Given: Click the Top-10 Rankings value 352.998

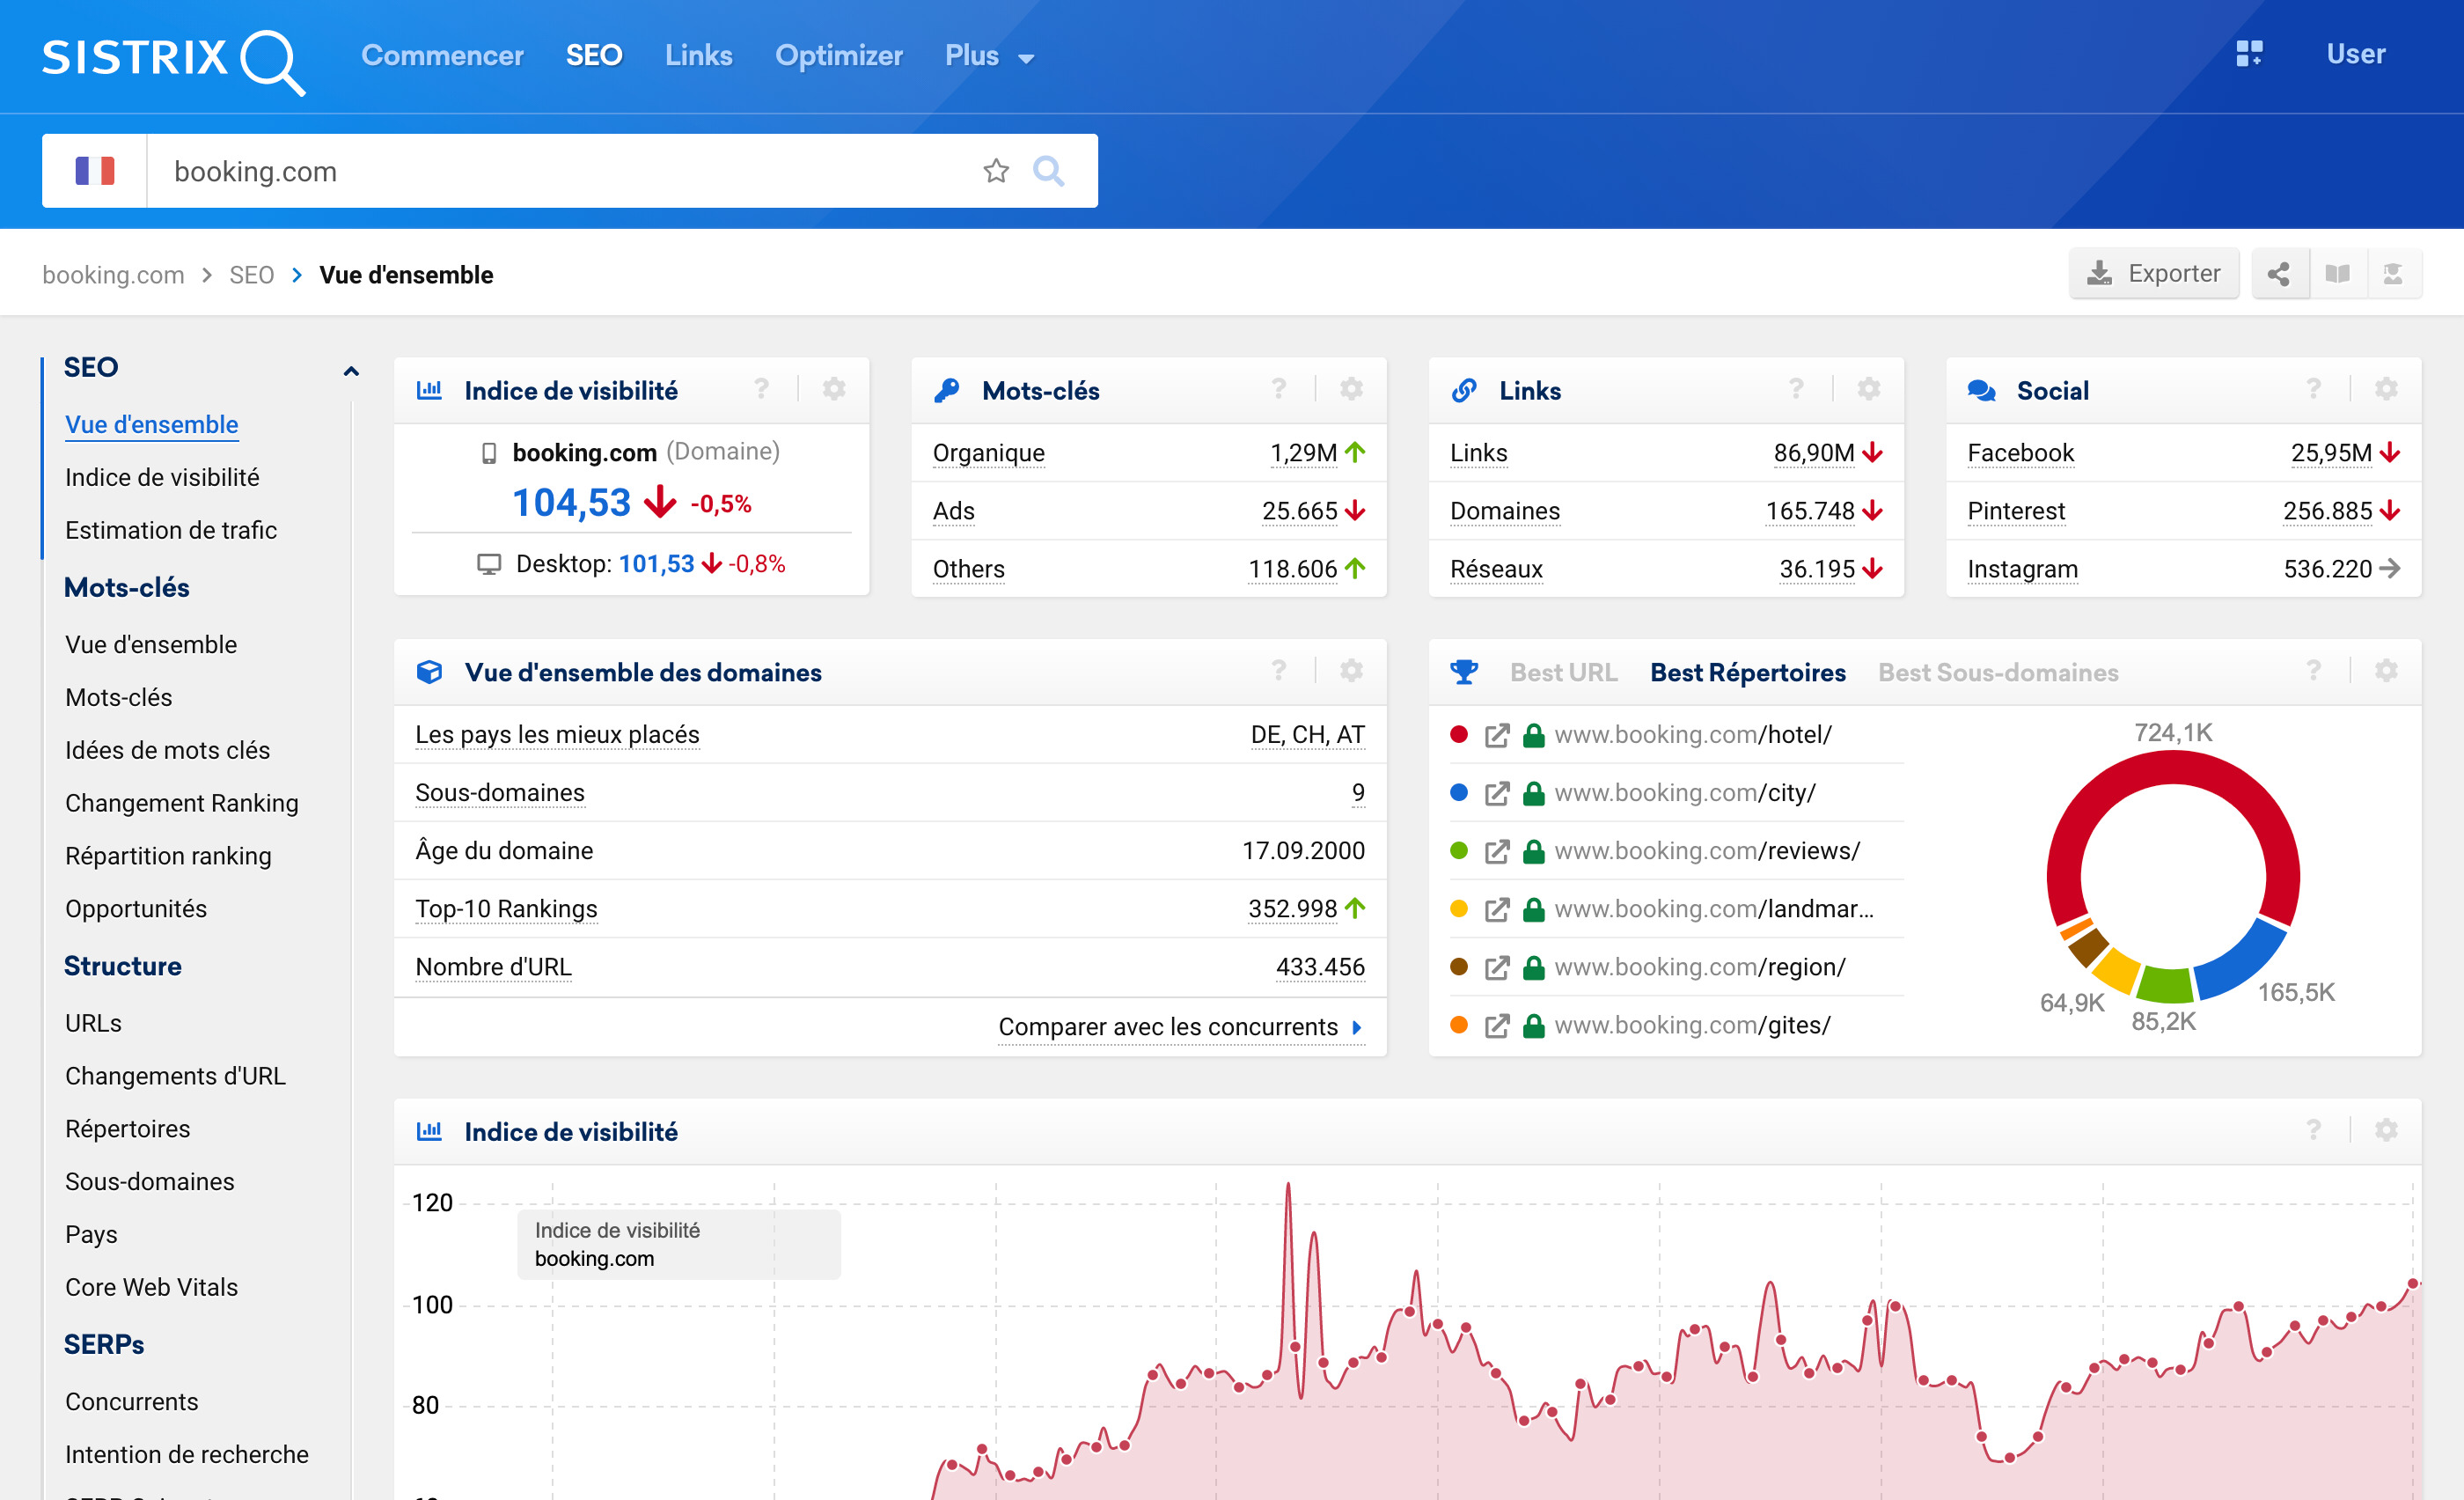Looking at the screenshot, I should pos(1292,909).
